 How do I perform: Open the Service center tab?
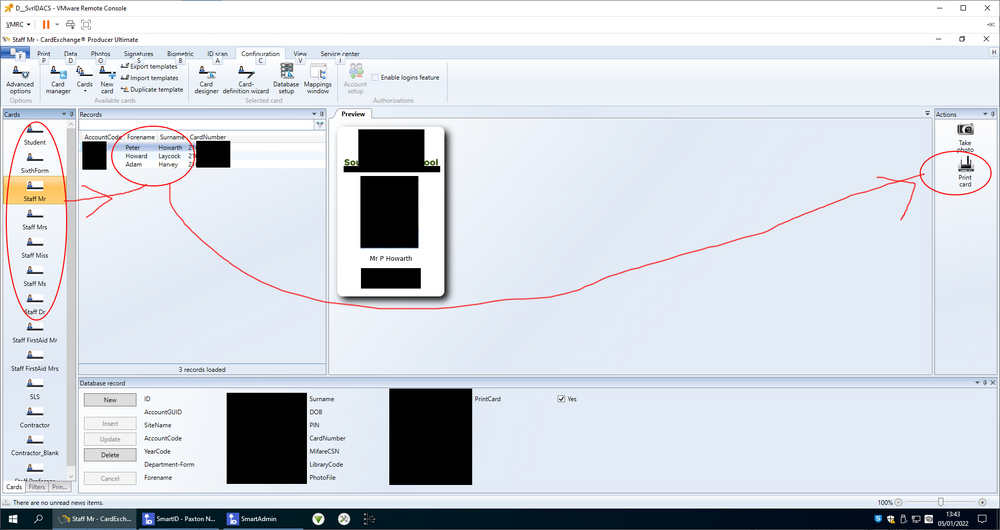point(340,54)
